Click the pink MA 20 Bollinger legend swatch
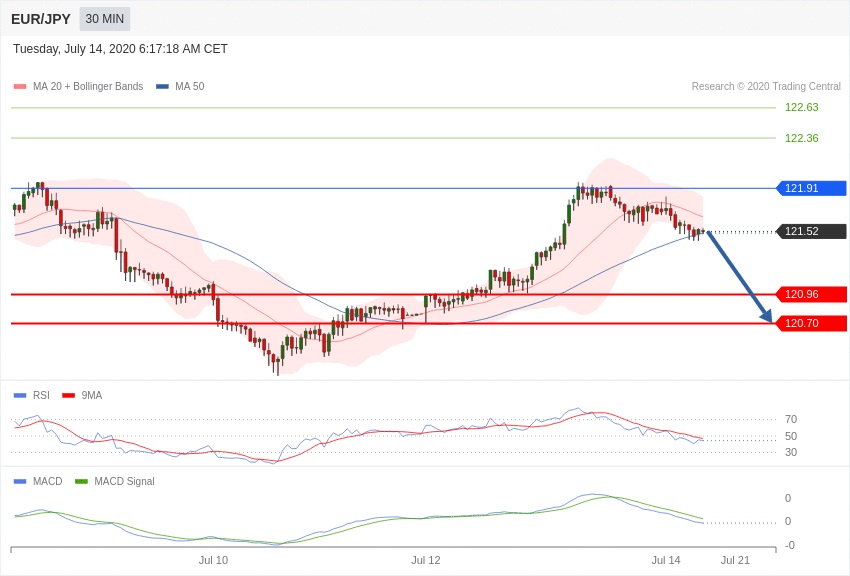 (20, 87)
